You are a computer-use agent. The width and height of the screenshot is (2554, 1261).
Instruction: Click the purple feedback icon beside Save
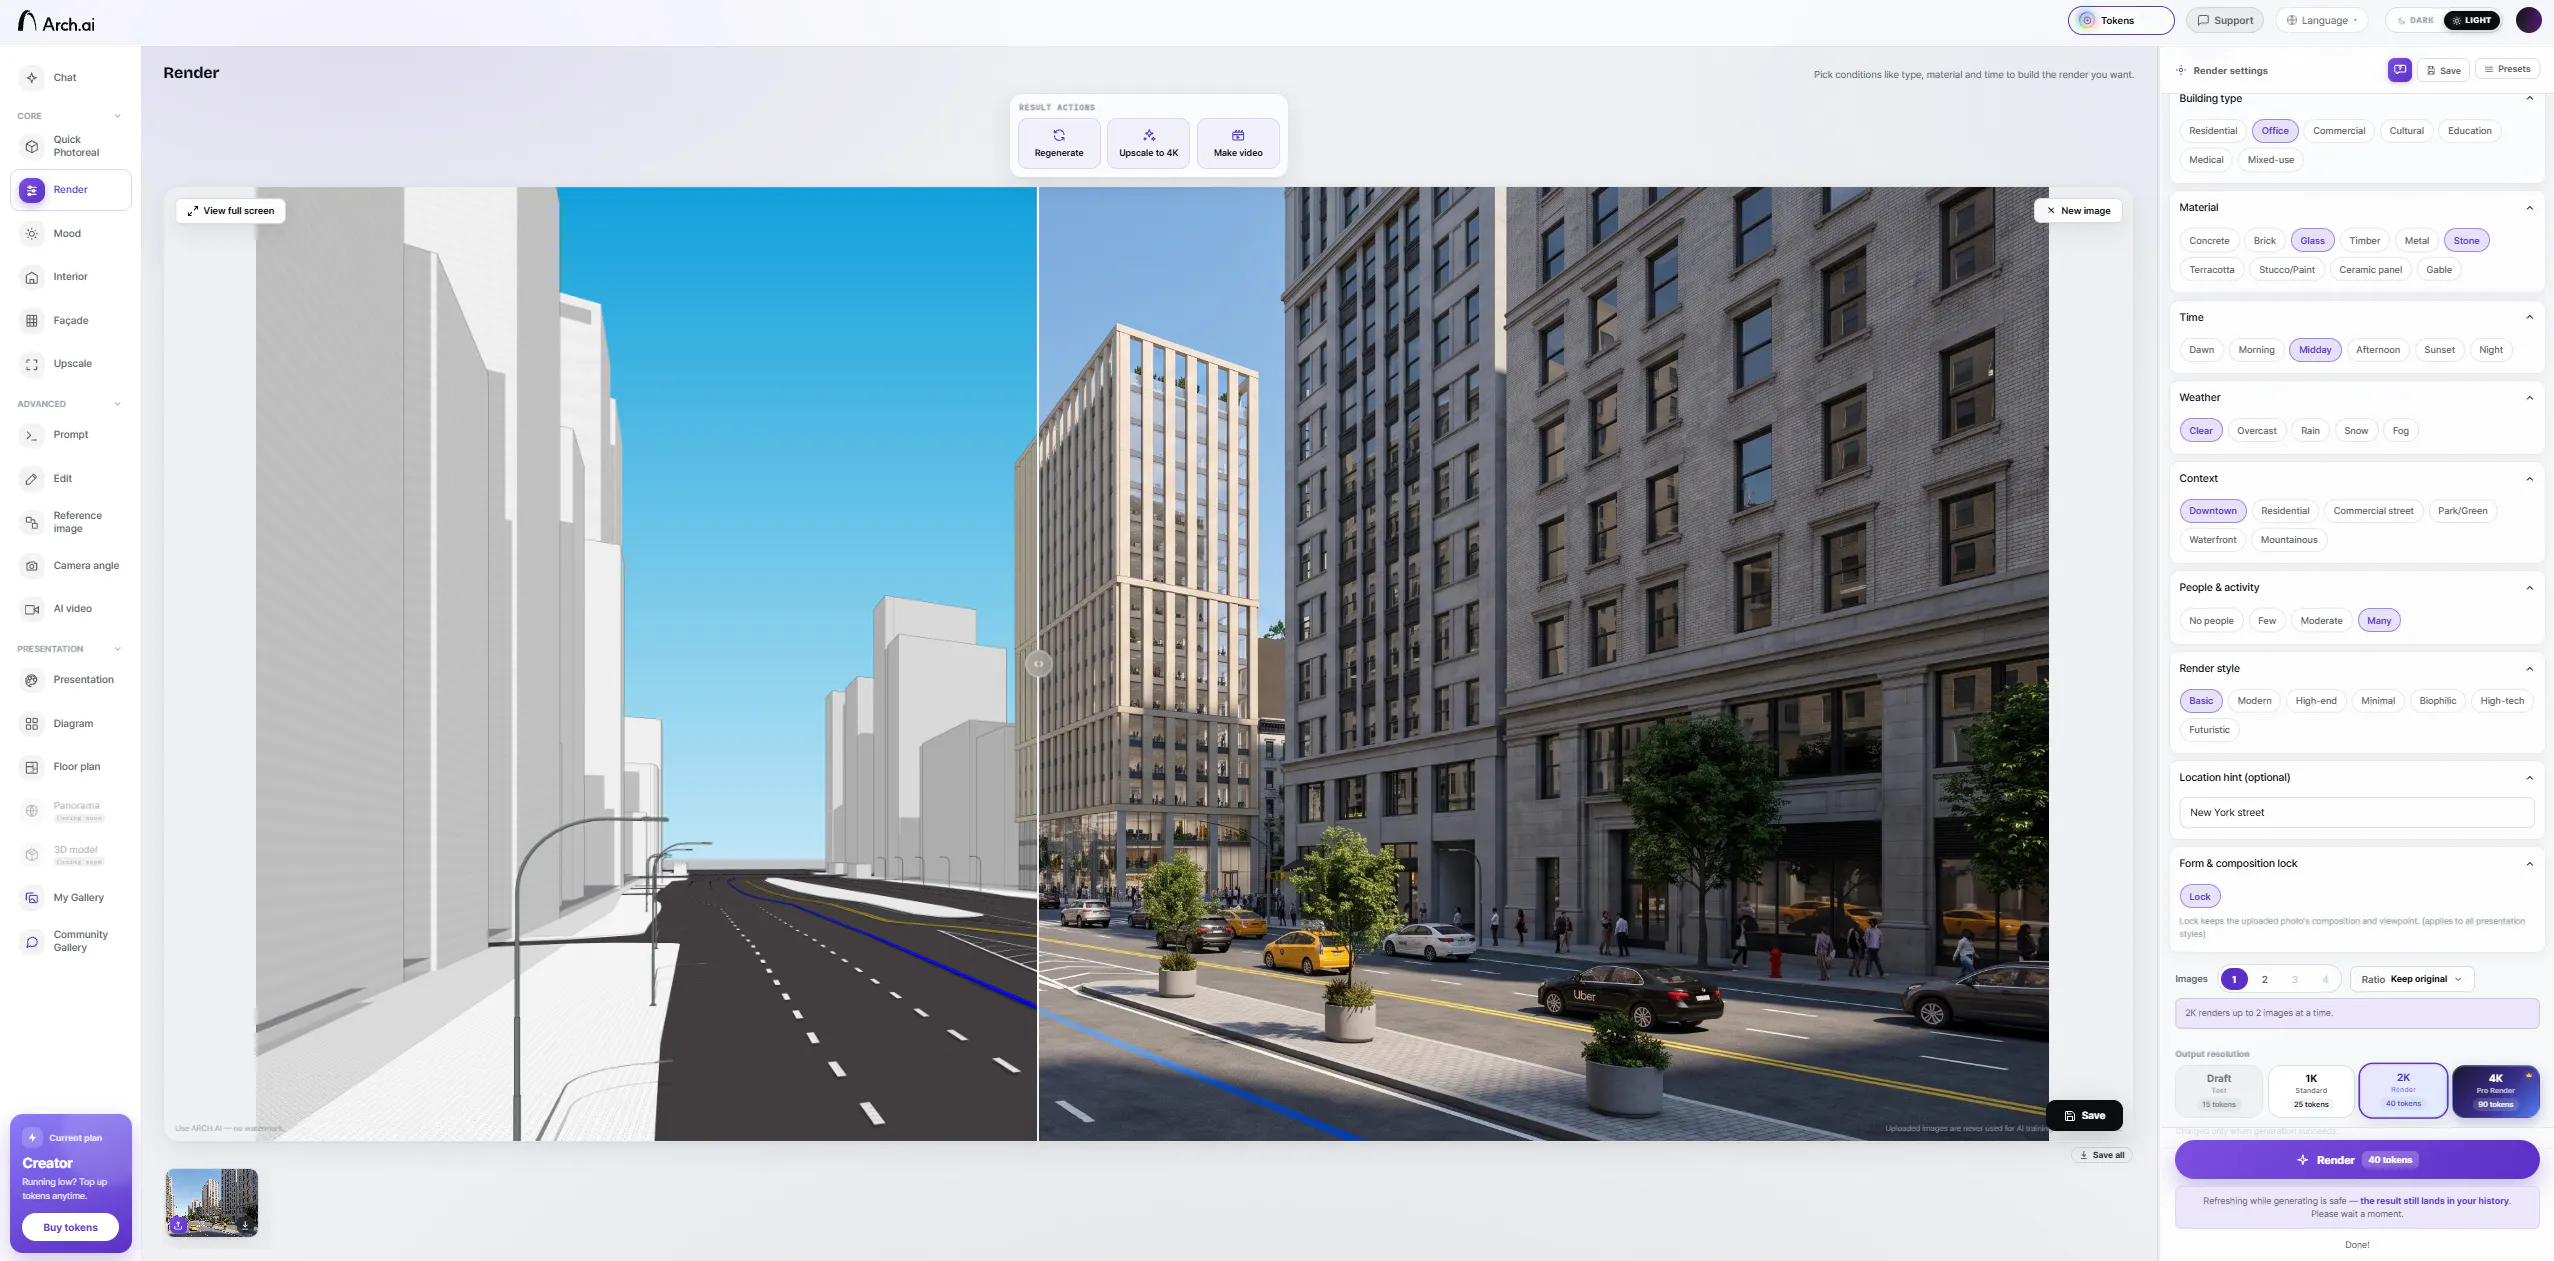pos(2399,70)
